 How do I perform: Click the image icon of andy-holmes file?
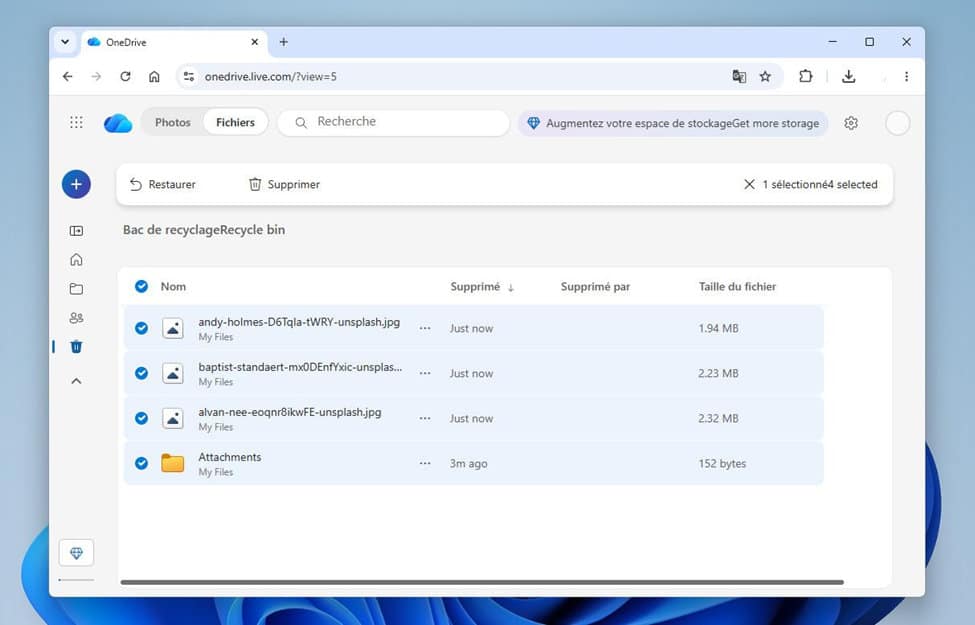click(x=173, y=328)
